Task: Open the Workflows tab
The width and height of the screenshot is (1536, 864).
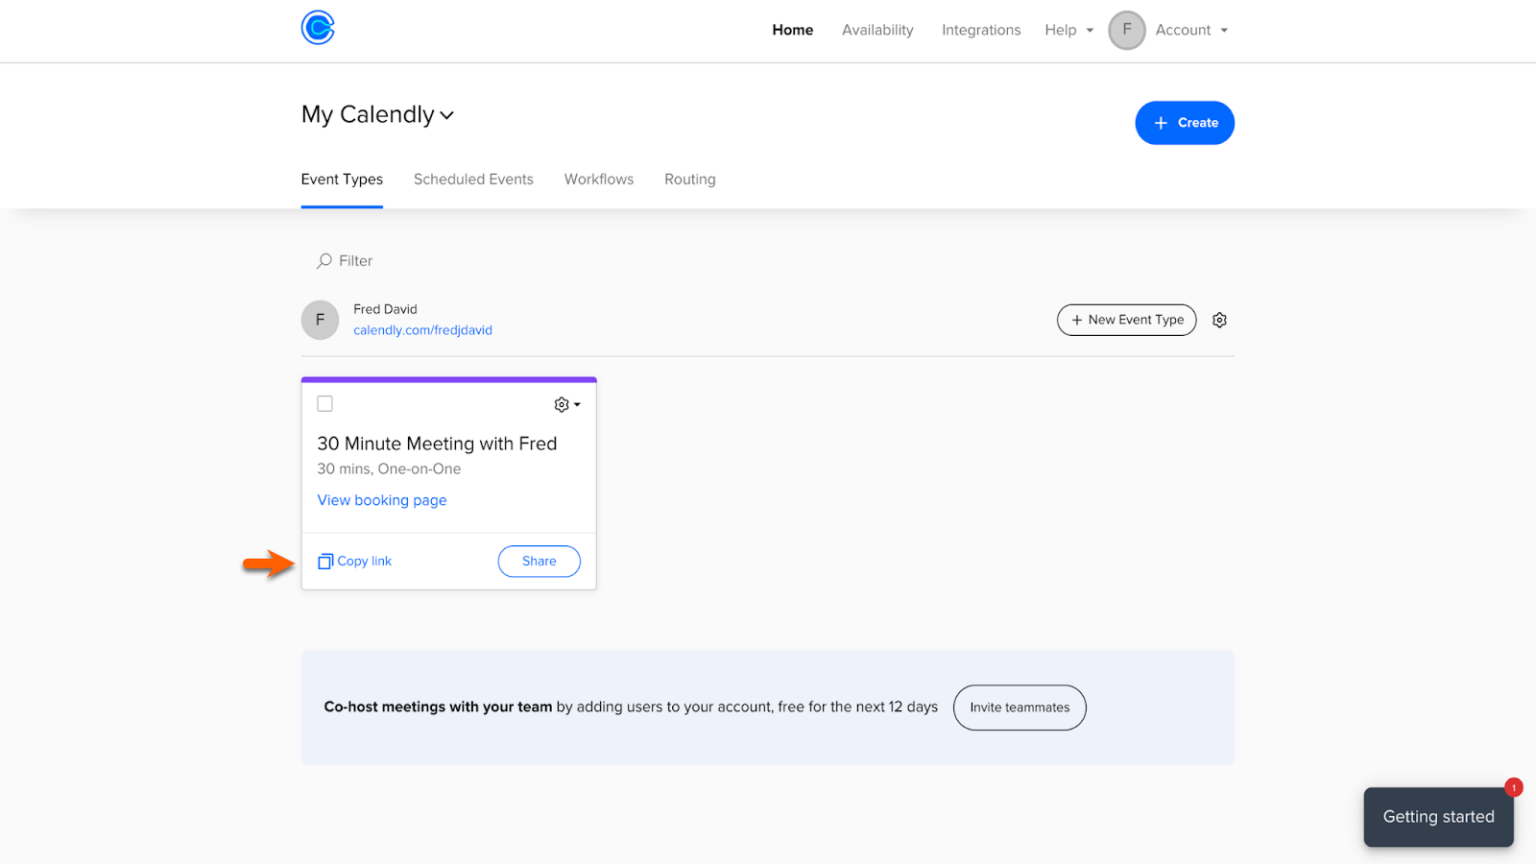Action: pyautogui.click(x=598, y=179)
